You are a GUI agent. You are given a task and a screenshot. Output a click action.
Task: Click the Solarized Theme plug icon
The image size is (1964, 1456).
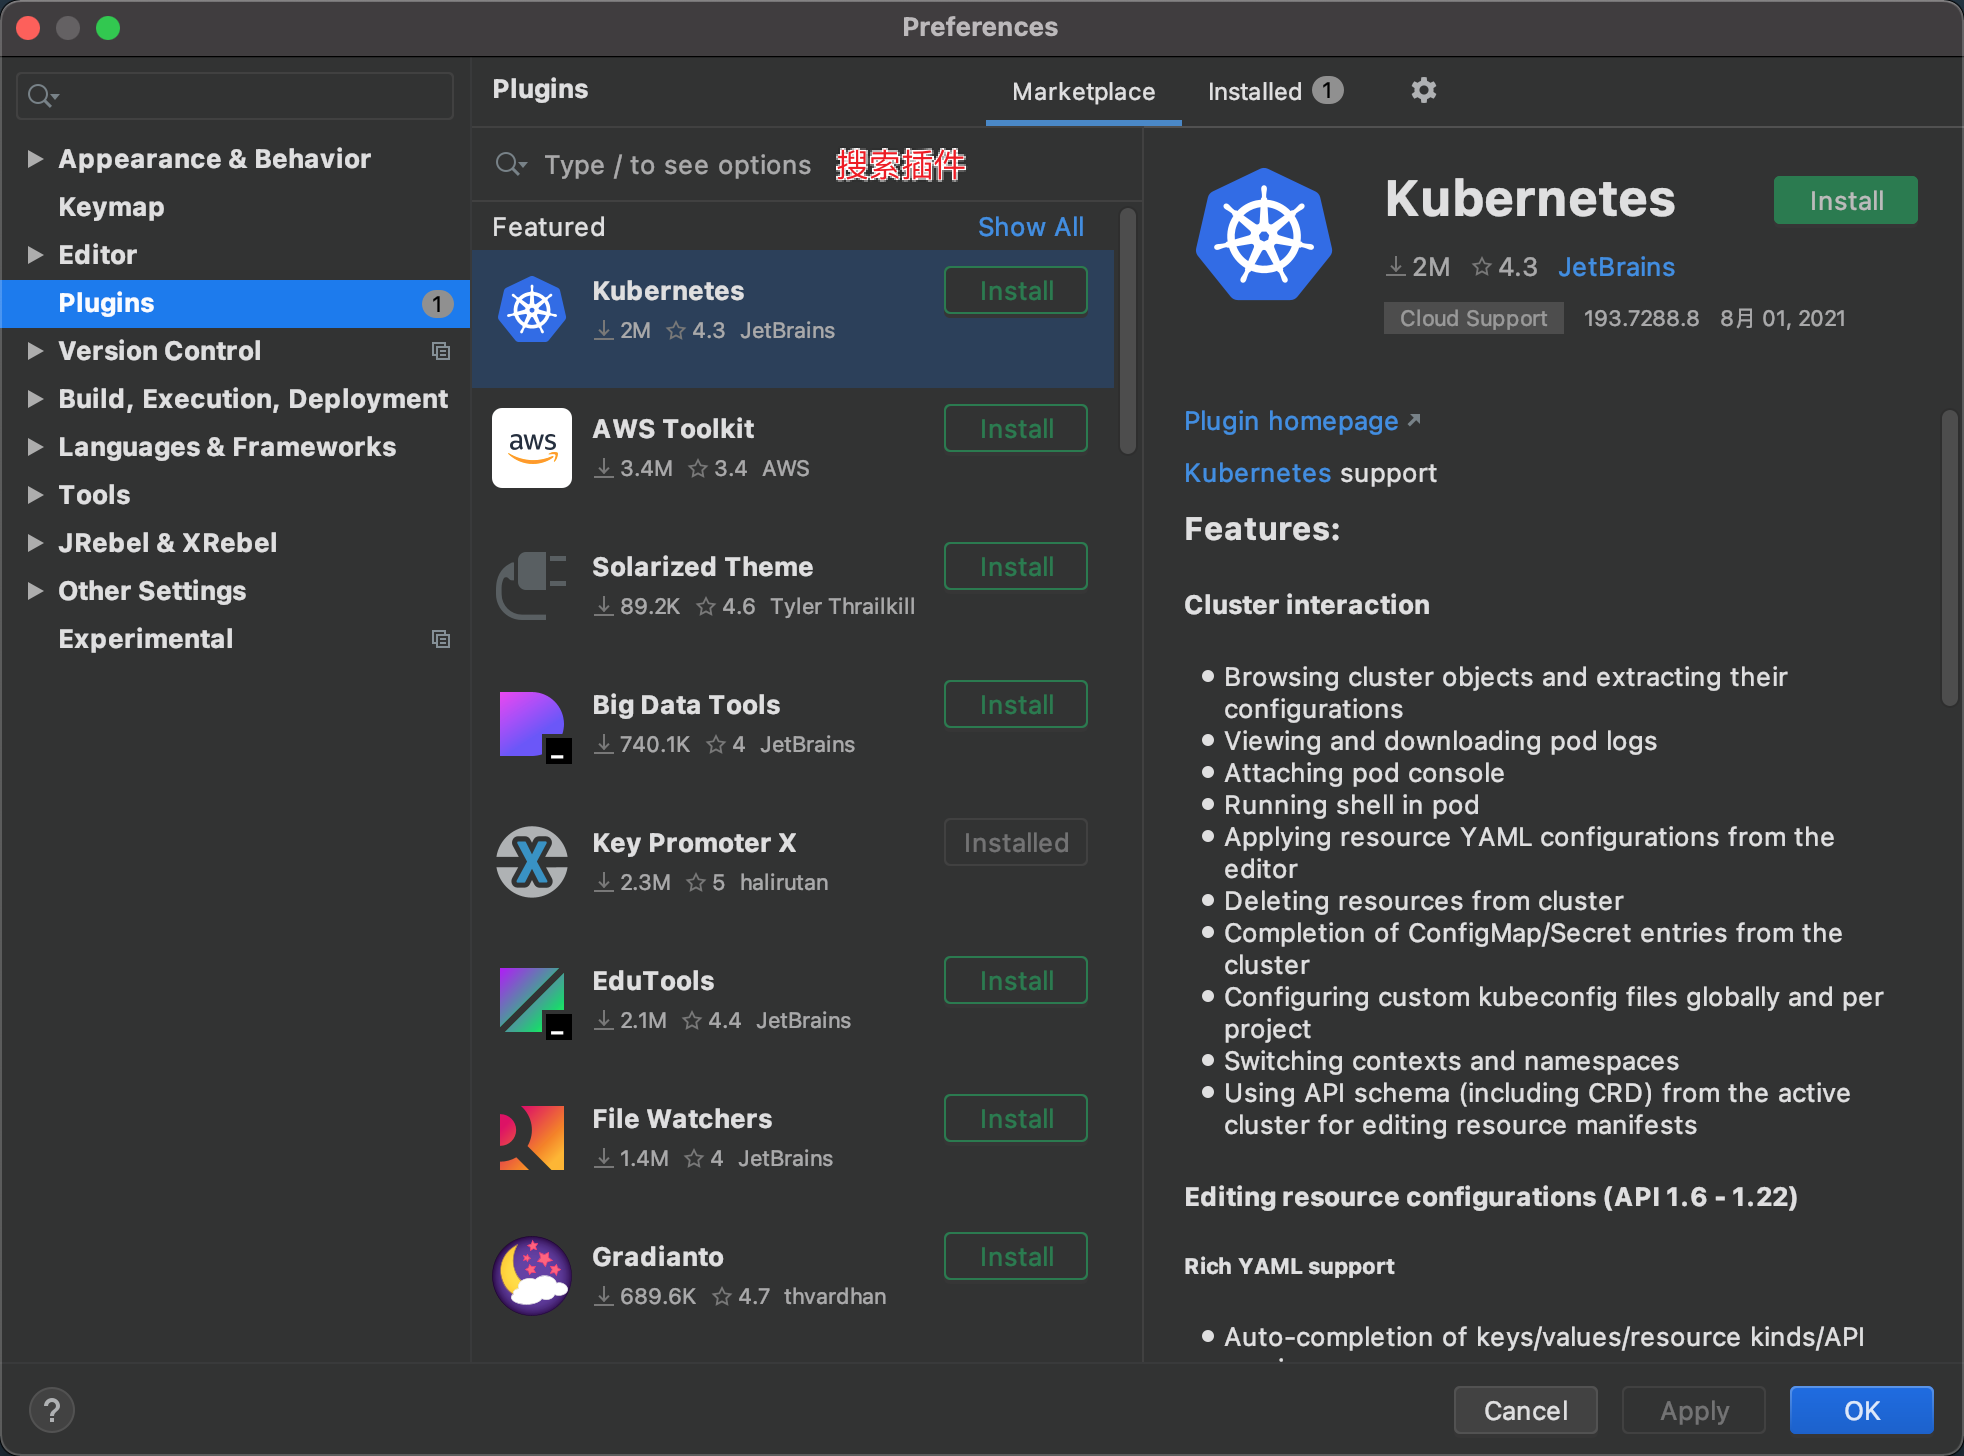coord(532,586)
